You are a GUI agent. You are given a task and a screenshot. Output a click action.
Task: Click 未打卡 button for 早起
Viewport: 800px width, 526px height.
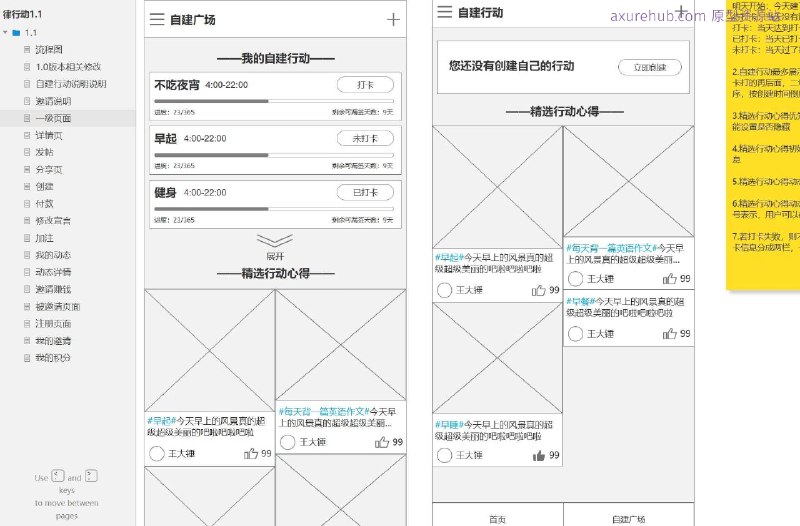pyautogui.click(x=365, y=138)
